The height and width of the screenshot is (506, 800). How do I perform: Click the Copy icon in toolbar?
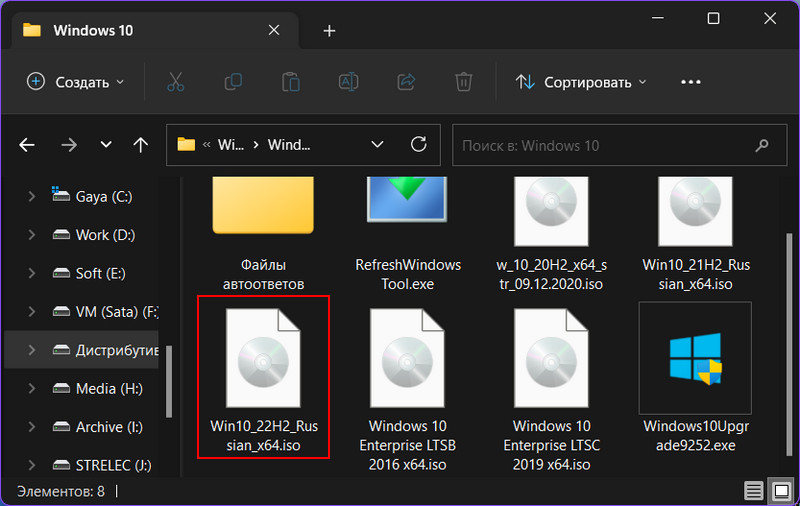pyautogui.click(x=233, y=82)
